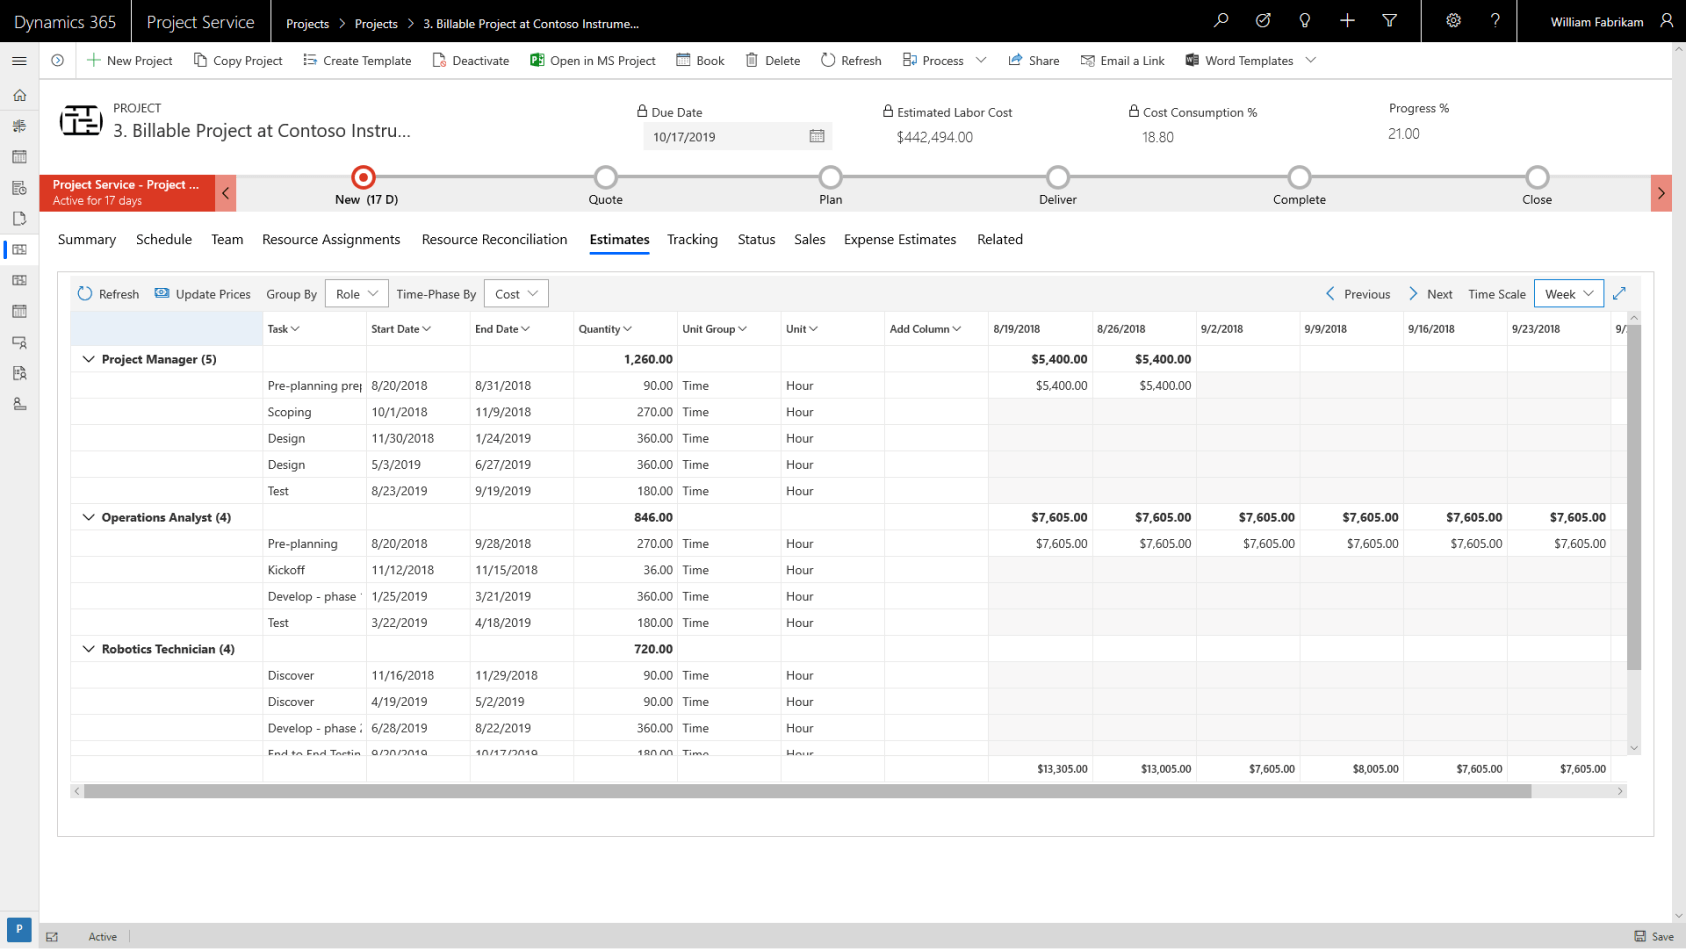Click the quick create plus icon

click(x=1347, y=20)
